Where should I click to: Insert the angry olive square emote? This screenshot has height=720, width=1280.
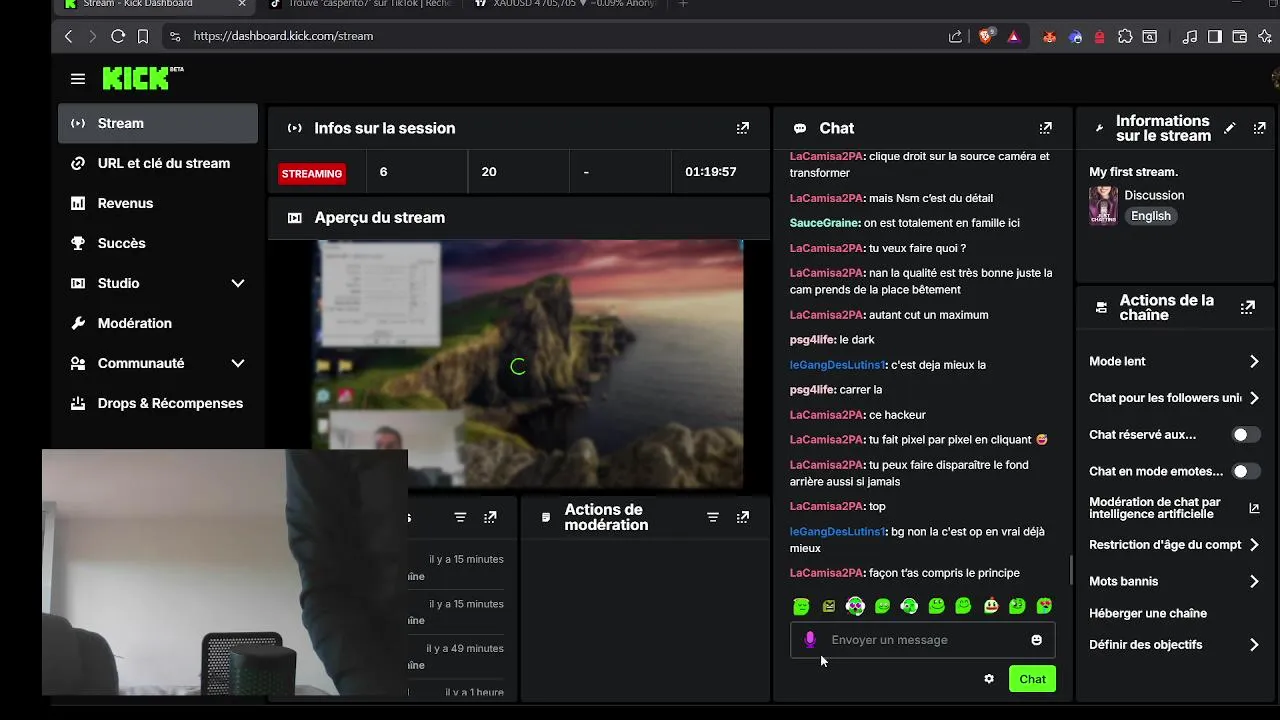click(x=828, y=606)
